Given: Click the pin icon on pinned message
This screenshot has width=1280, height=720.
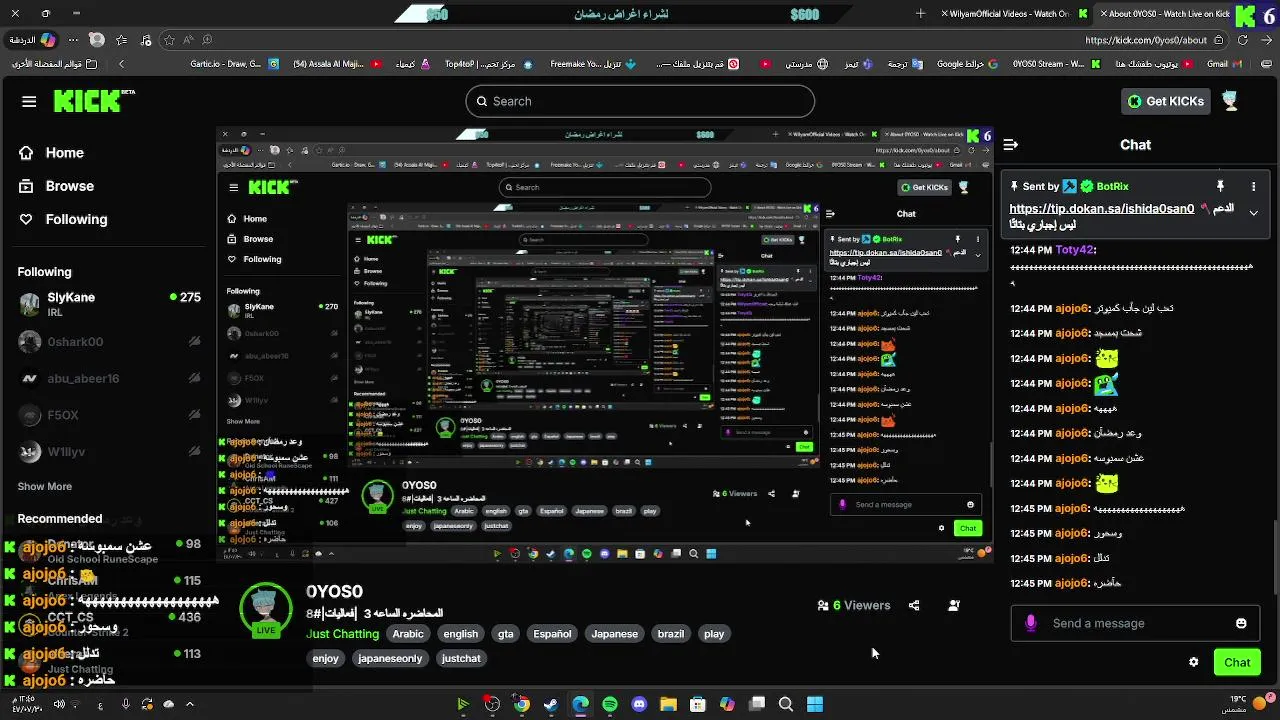Looking at the screenshot, I should [x=1220, y=186].
